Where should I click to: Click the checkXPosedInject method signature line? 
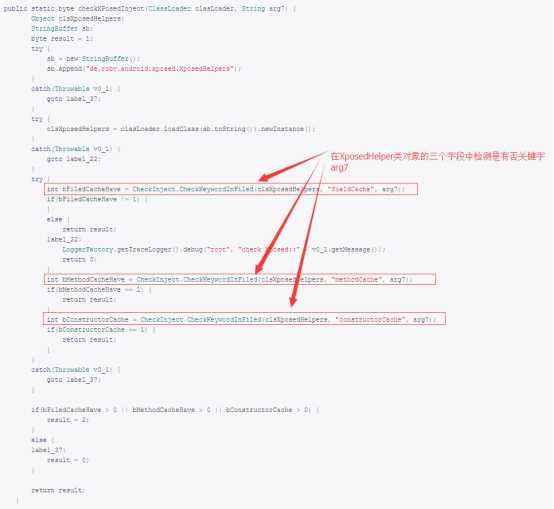[x=150, y=8]
